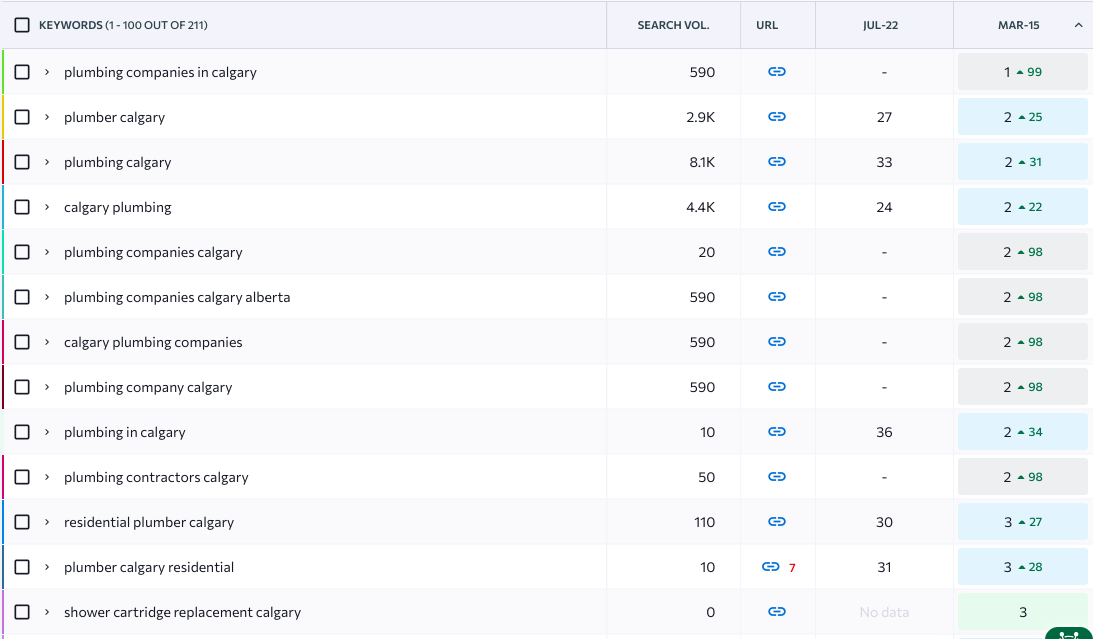Click green floating button at bottom right corner
The width and height of the screenshot is (1093, 639).
[x=1068, y=633]
